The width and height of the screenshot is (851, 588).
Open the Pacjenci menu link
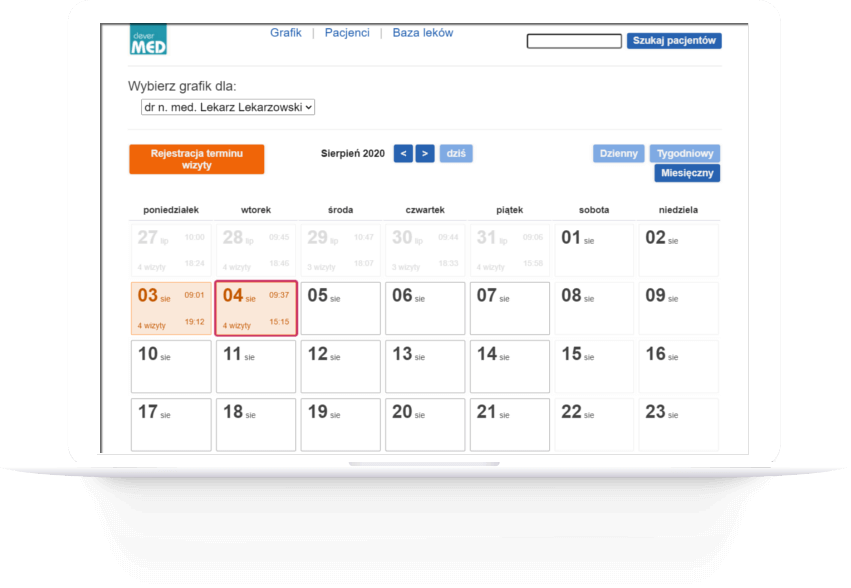347,33
